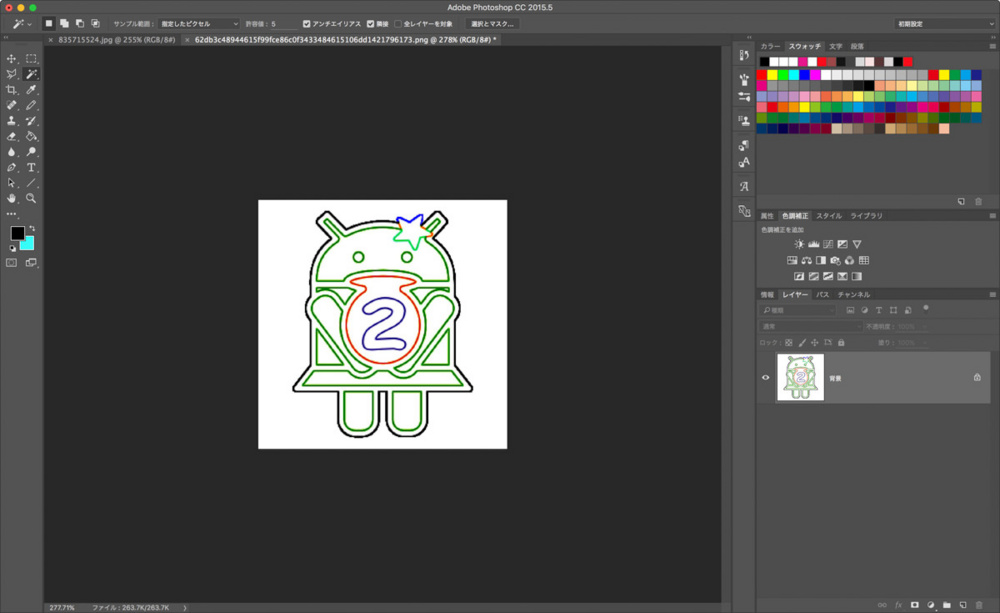Switch to the 文字 panel tab
This screenshot has height=613, width=1000.
point(835,46)
